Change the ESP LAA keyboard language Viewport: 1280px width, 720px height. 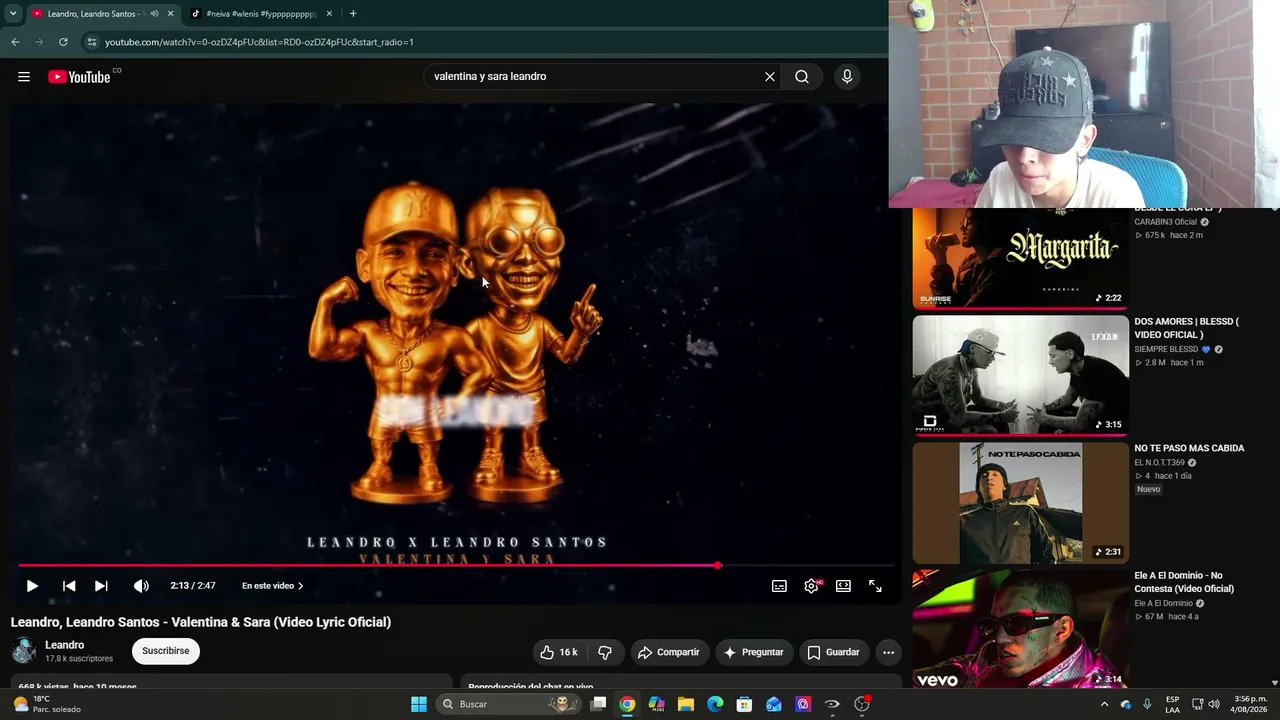(1173, 704)
